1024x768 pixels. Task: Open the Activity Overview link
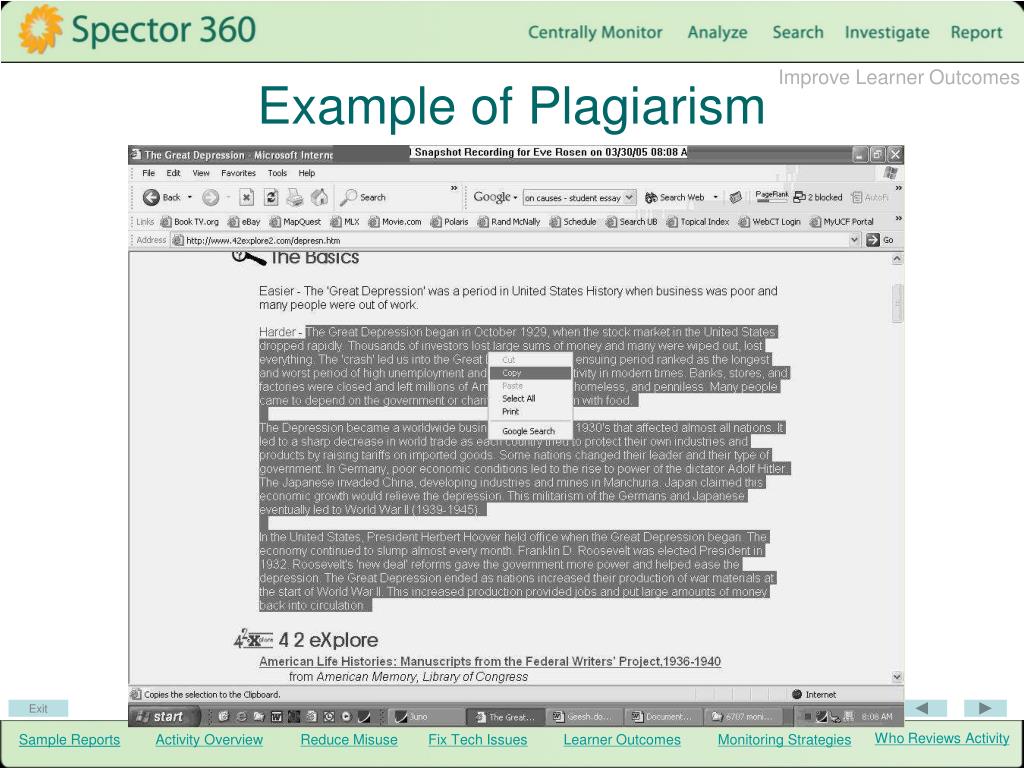[209, 740]
